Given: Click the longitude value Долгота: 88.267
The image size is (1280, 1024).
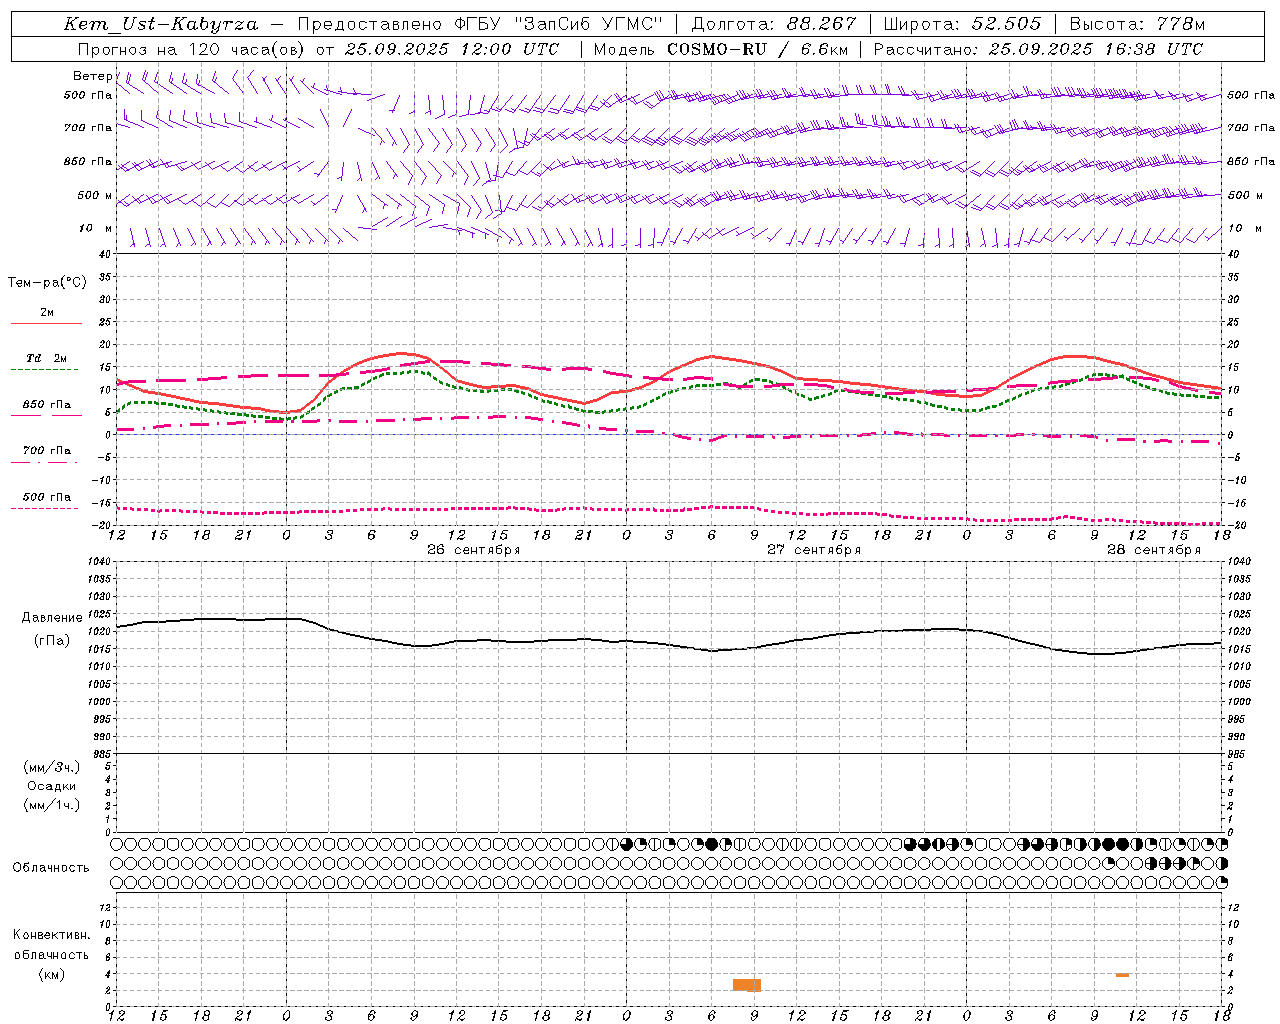Looking at the screenshot, I should click(x=774, y=24).
